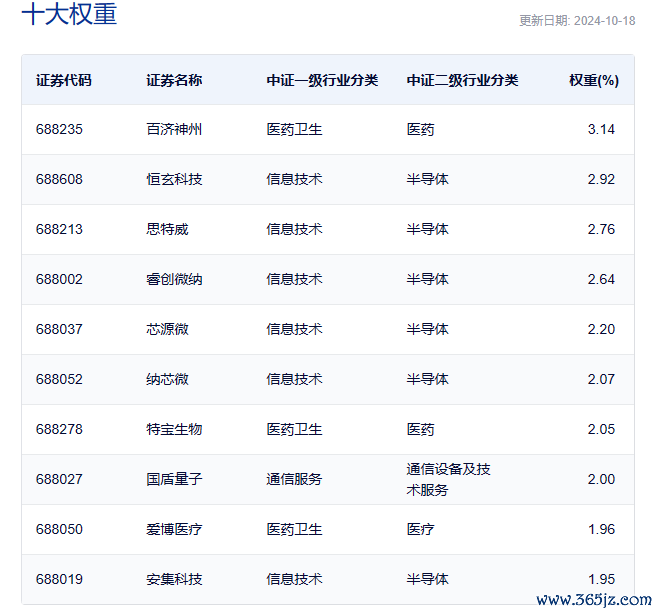Click 半导体 in the 安集科技 row
659x615 pixels.
427,579
